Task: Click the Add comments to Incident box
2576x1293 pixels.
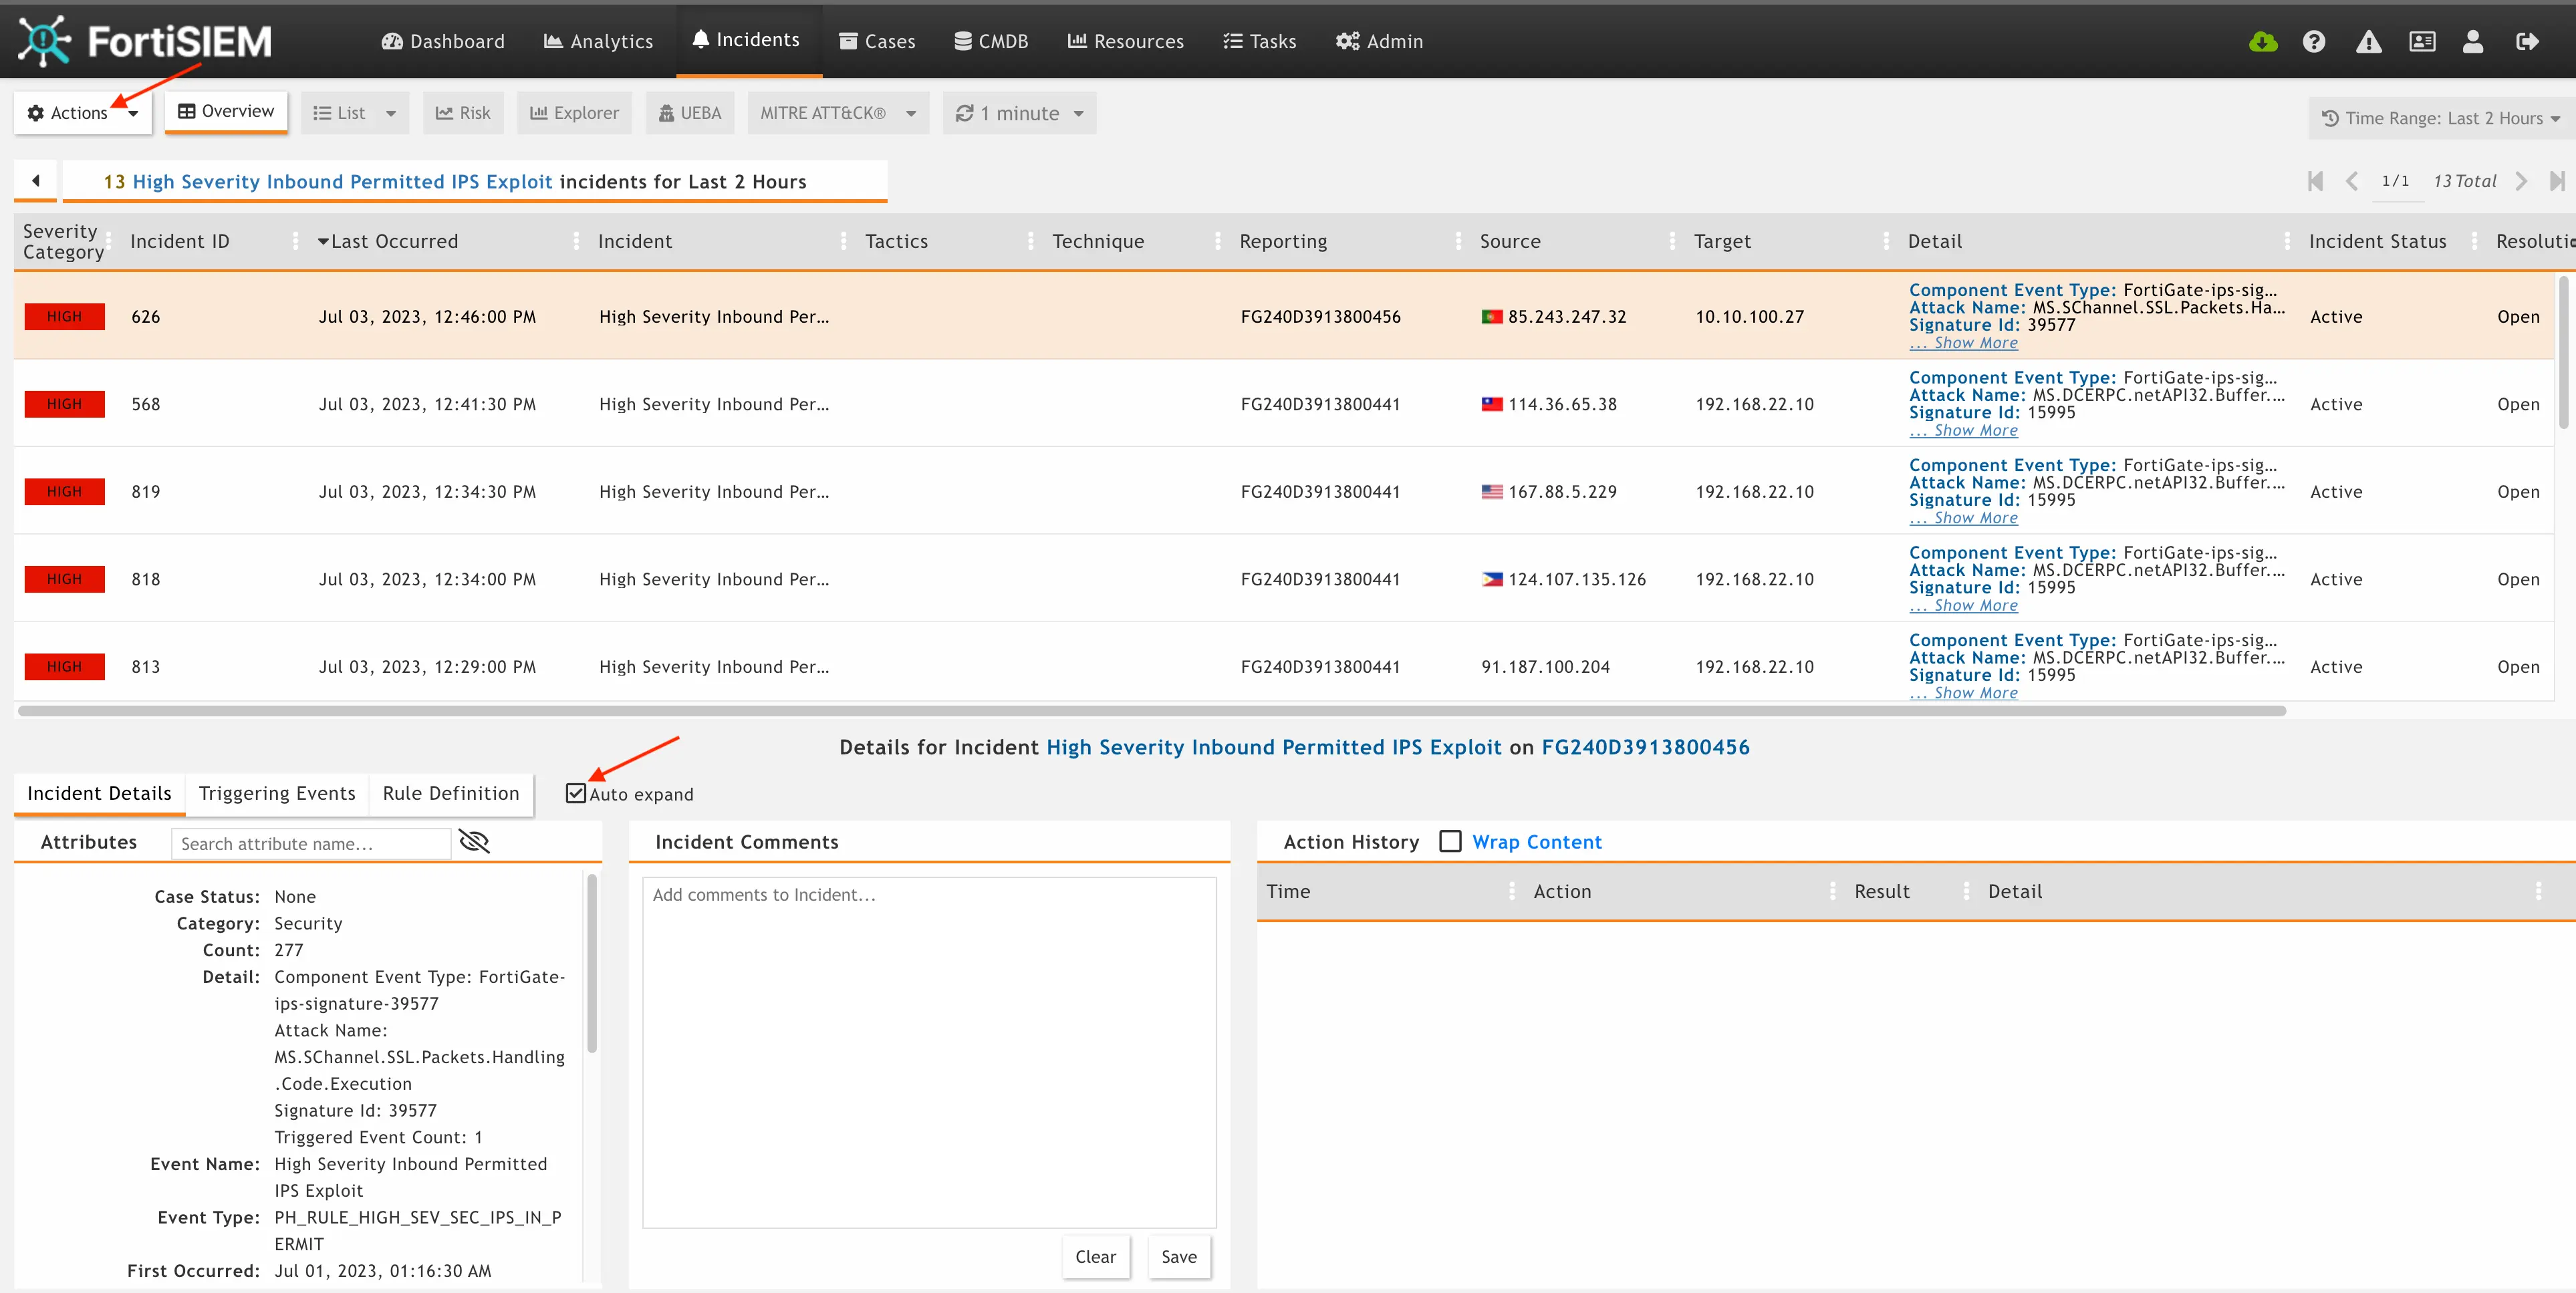Action: (x=929, y=1053)
